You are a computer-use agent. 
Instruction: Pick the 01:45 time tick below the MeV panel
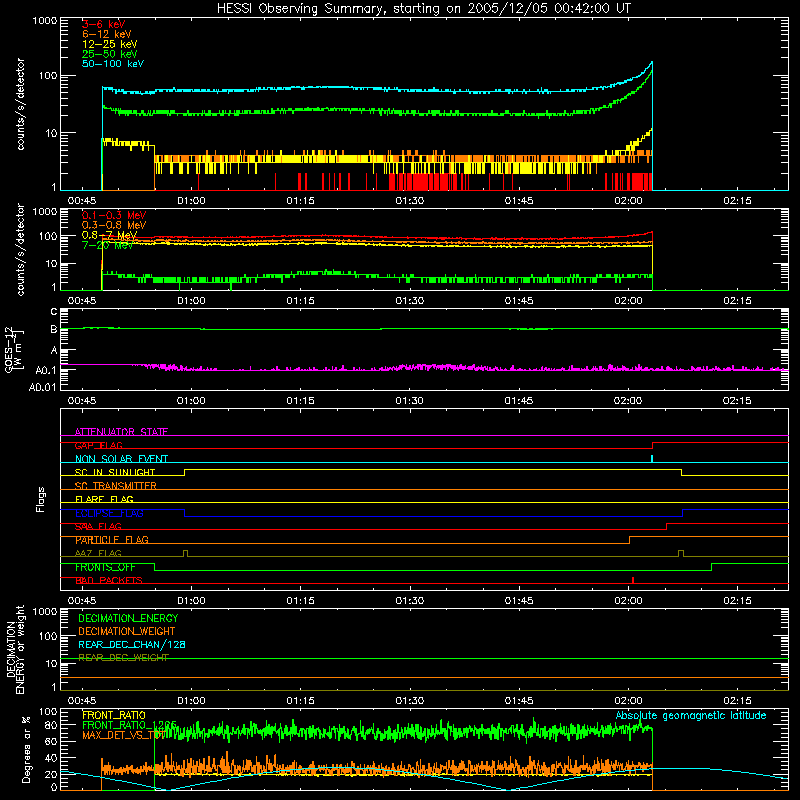pos(519,301)
